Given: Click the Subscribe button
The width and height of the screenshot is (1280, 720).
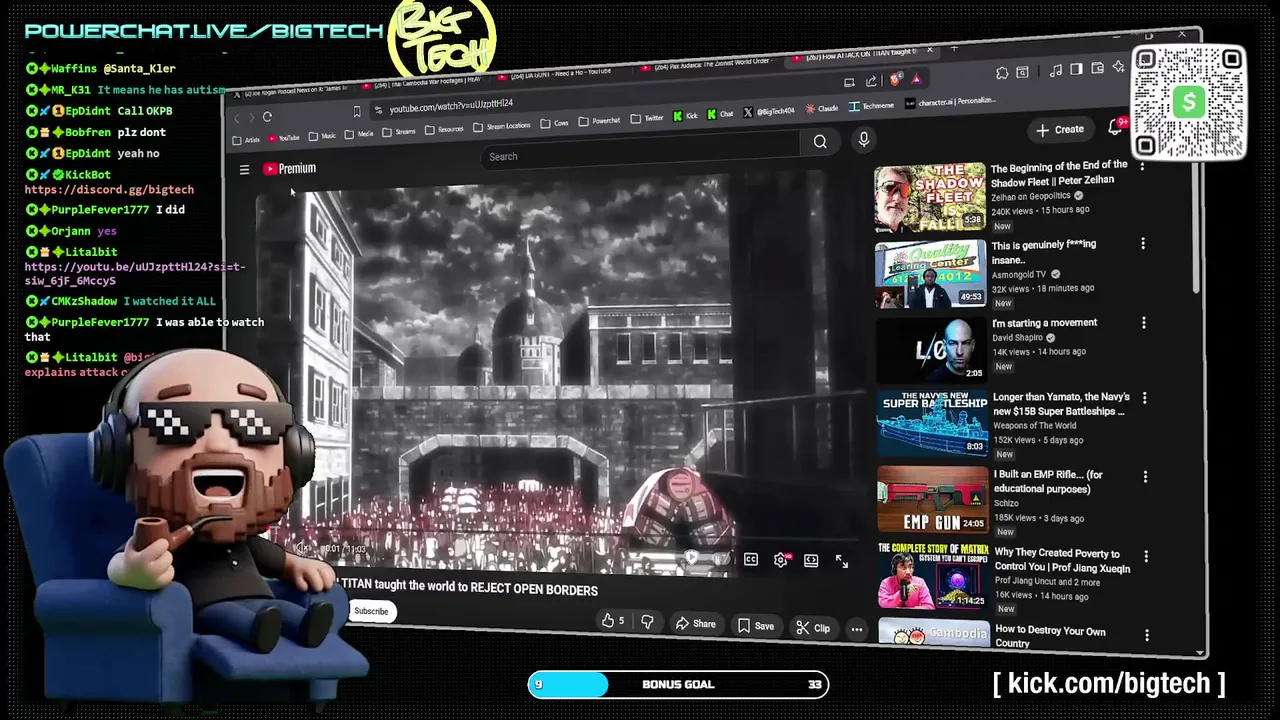Looking at the screenshot, I should click(371, 611).
